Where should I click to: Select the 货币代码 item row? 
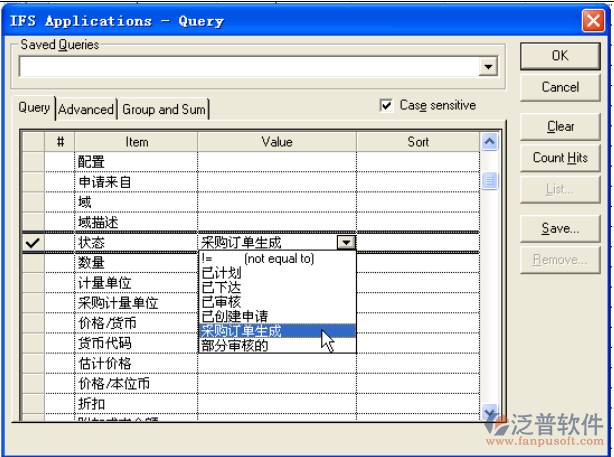coord(136,343)
